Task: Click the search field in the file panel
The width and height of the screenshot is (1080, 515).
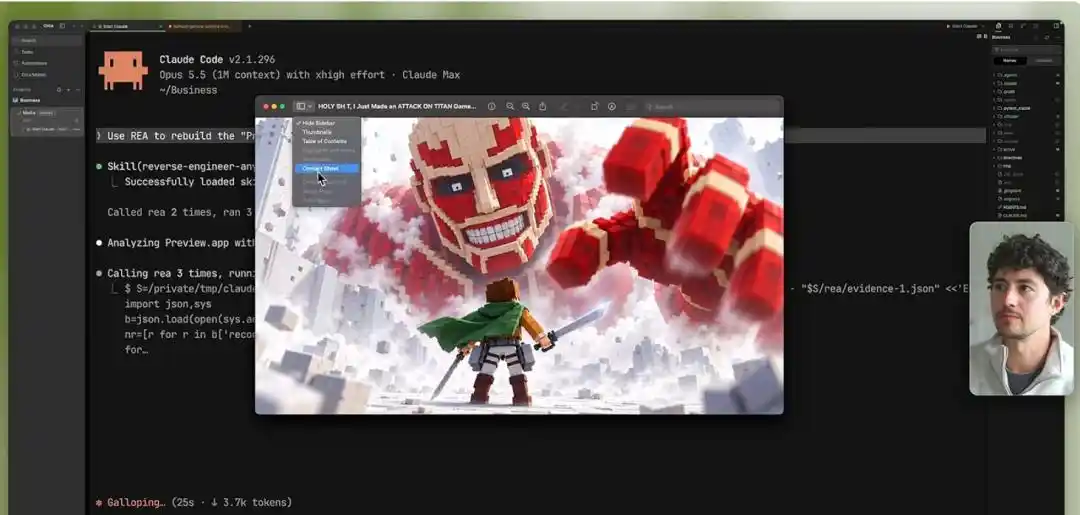Action: (1027, 50)
